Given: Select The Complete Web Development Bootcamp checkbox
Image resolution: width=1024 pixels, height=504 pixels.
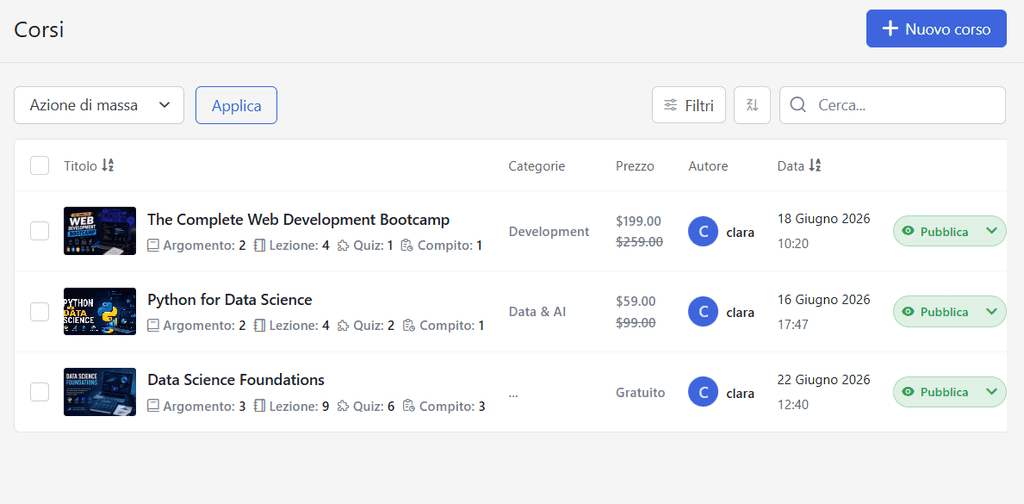Looking at the screenshot, I should [x=40, y=230].
